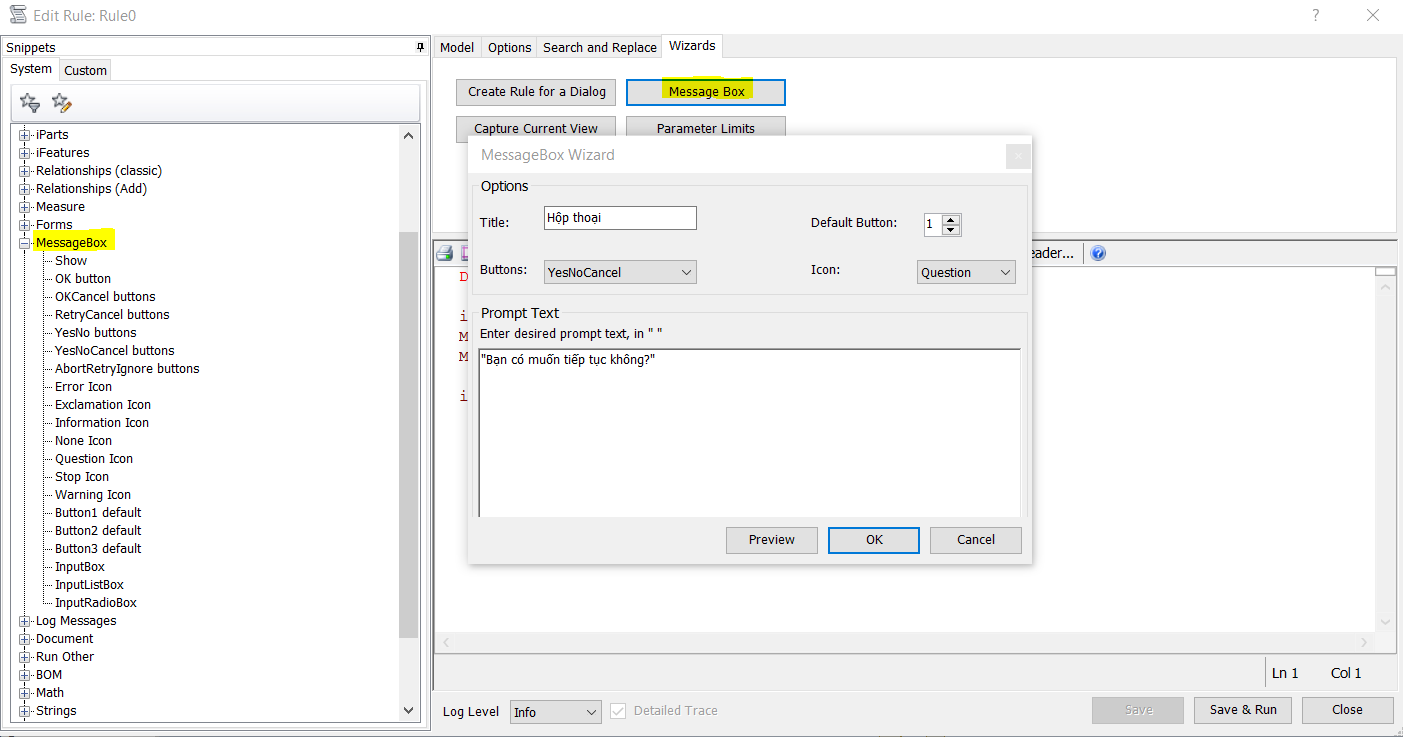Toggle the Detailed Trace checkbox
Screen dimensions: 1403x737
tap(618, 711)
